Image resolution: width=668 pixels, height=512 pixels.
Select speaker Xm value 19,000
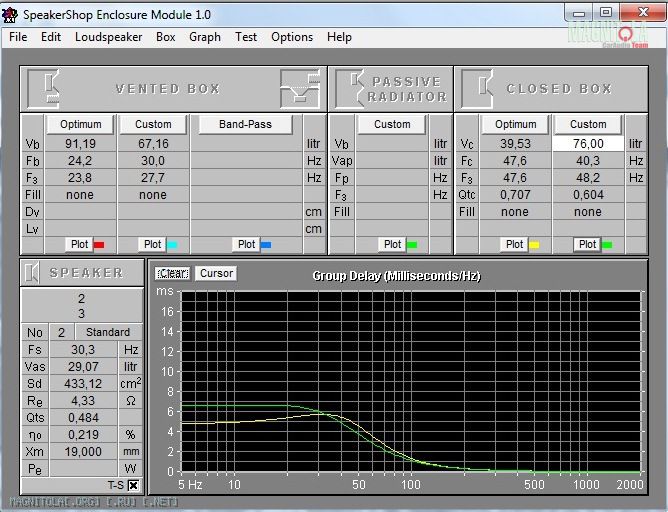pos(83,452)
